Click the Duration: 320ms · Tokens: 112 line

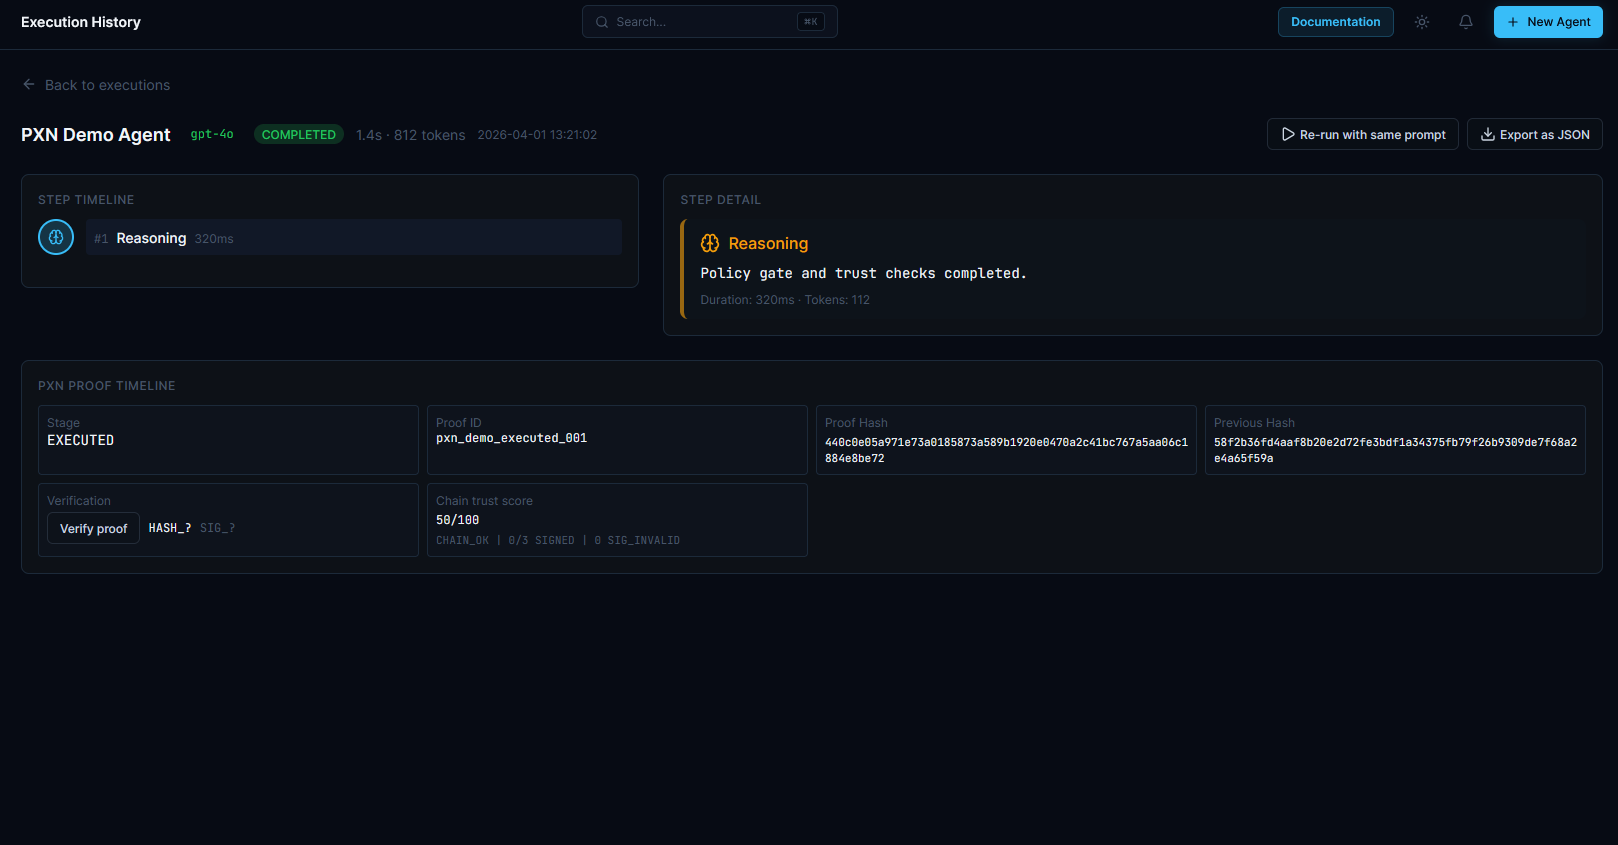785,300
